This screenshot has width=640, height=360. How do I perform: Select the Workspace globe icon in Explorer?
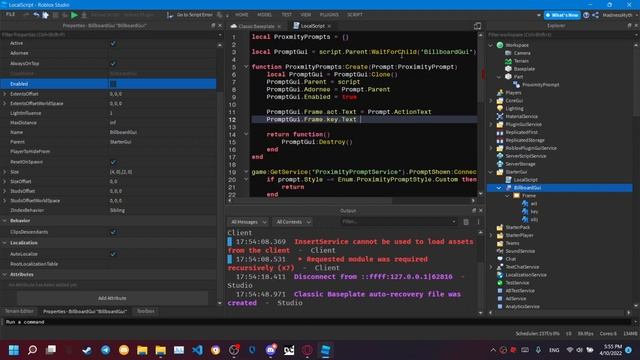500,45
